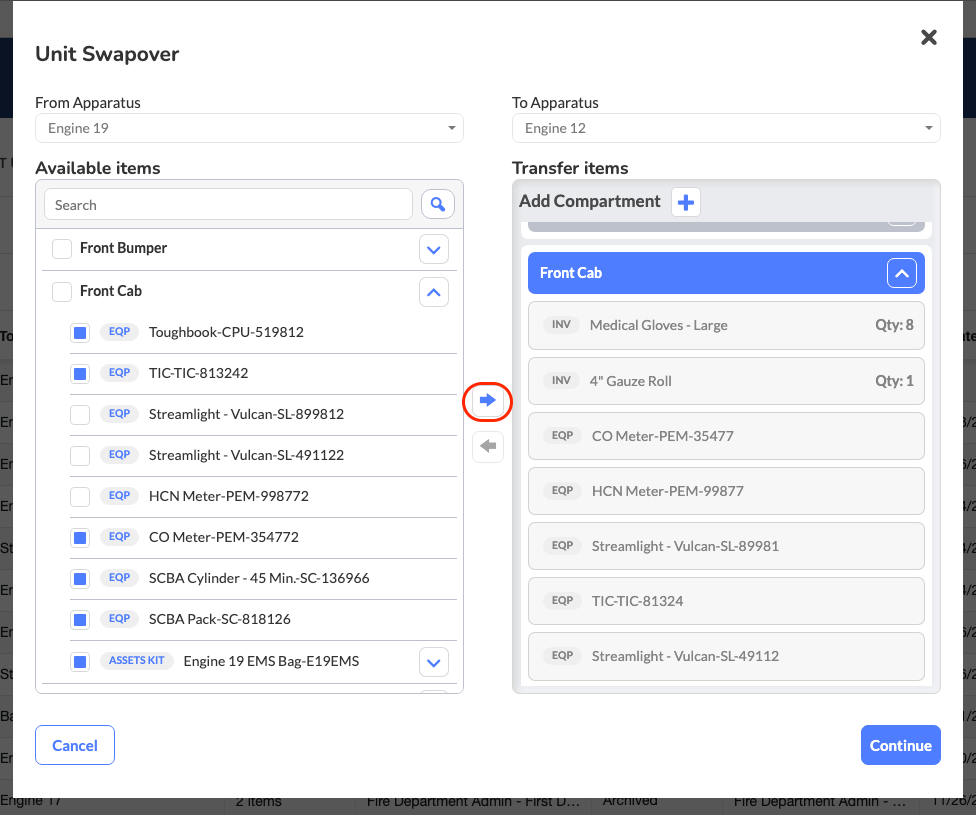Uncheck TIC-TIC-813242 checkbox
This screenshot has width=976, height=815.
(x=80, y=374)
